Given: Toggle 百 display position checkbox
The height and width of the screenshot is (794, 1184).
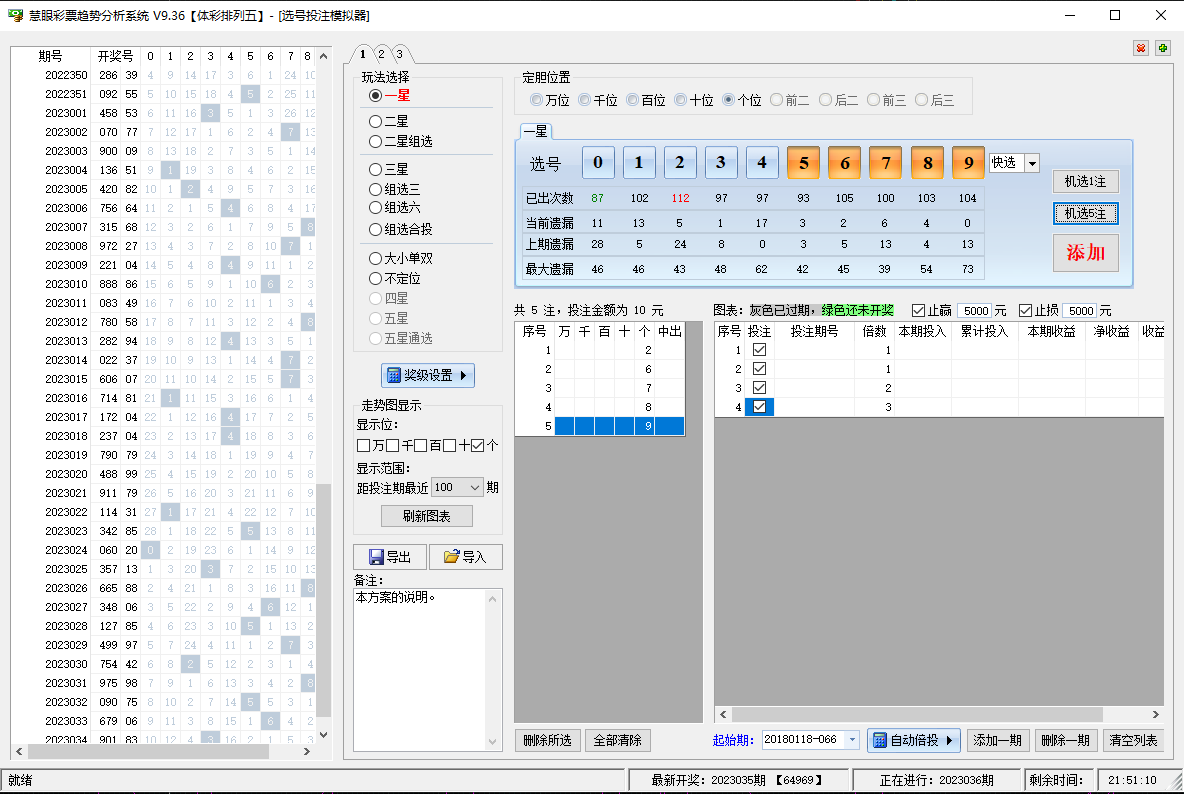Looking at the screenshot, I should (421, 446).
